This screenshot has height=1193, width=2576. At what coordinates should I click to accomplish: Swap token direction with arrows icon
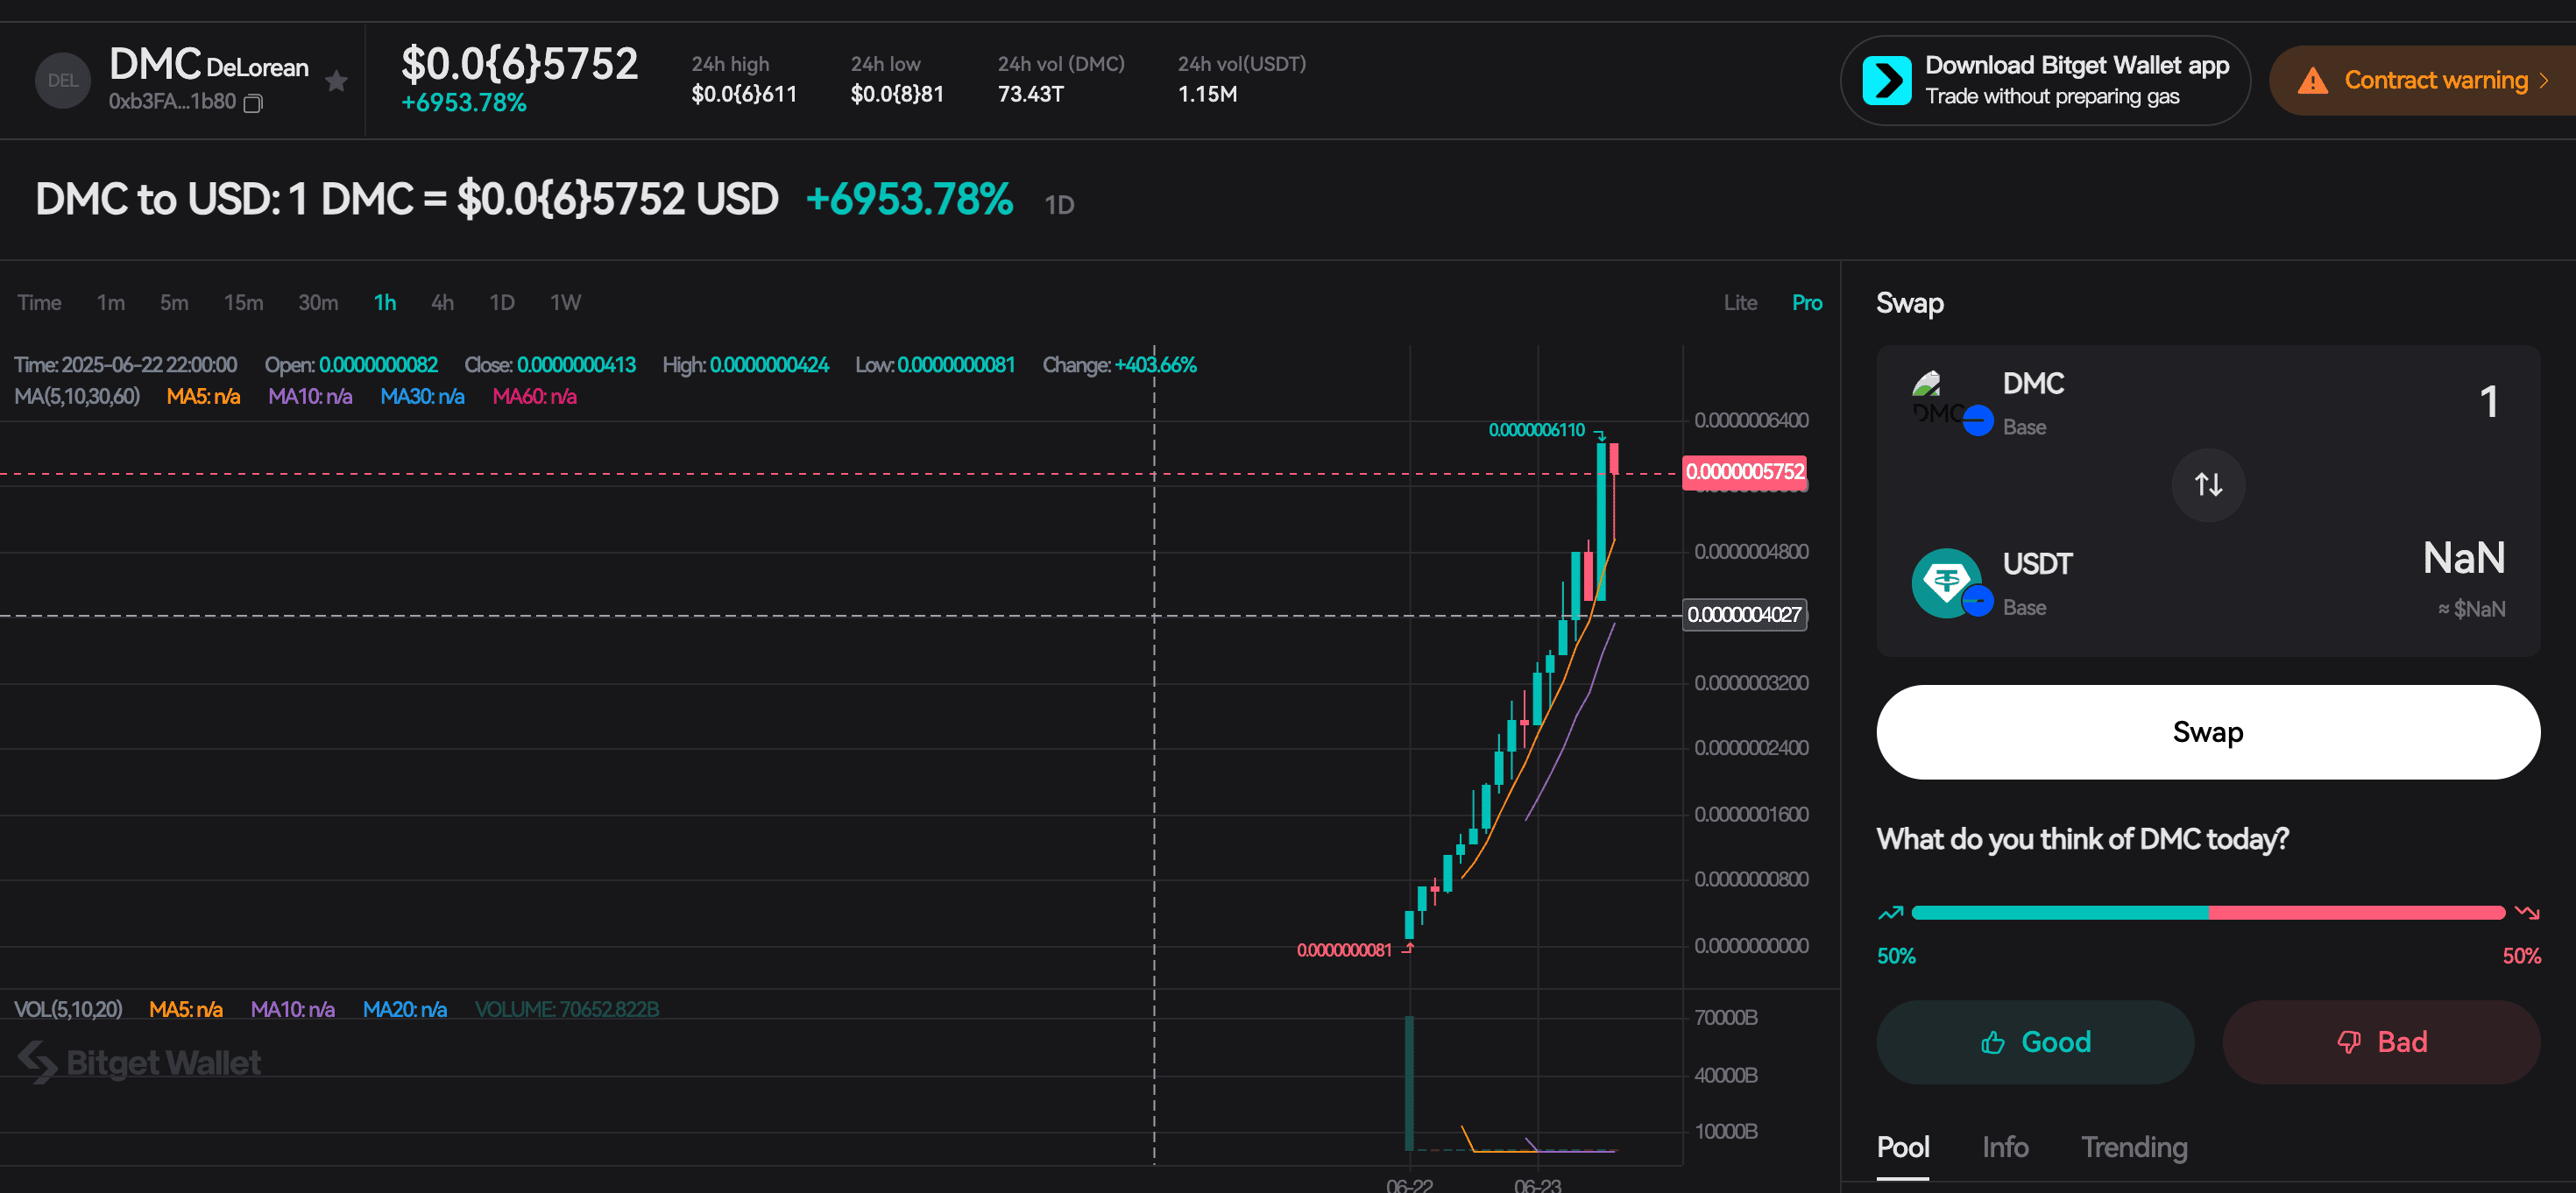(2208, 485)
